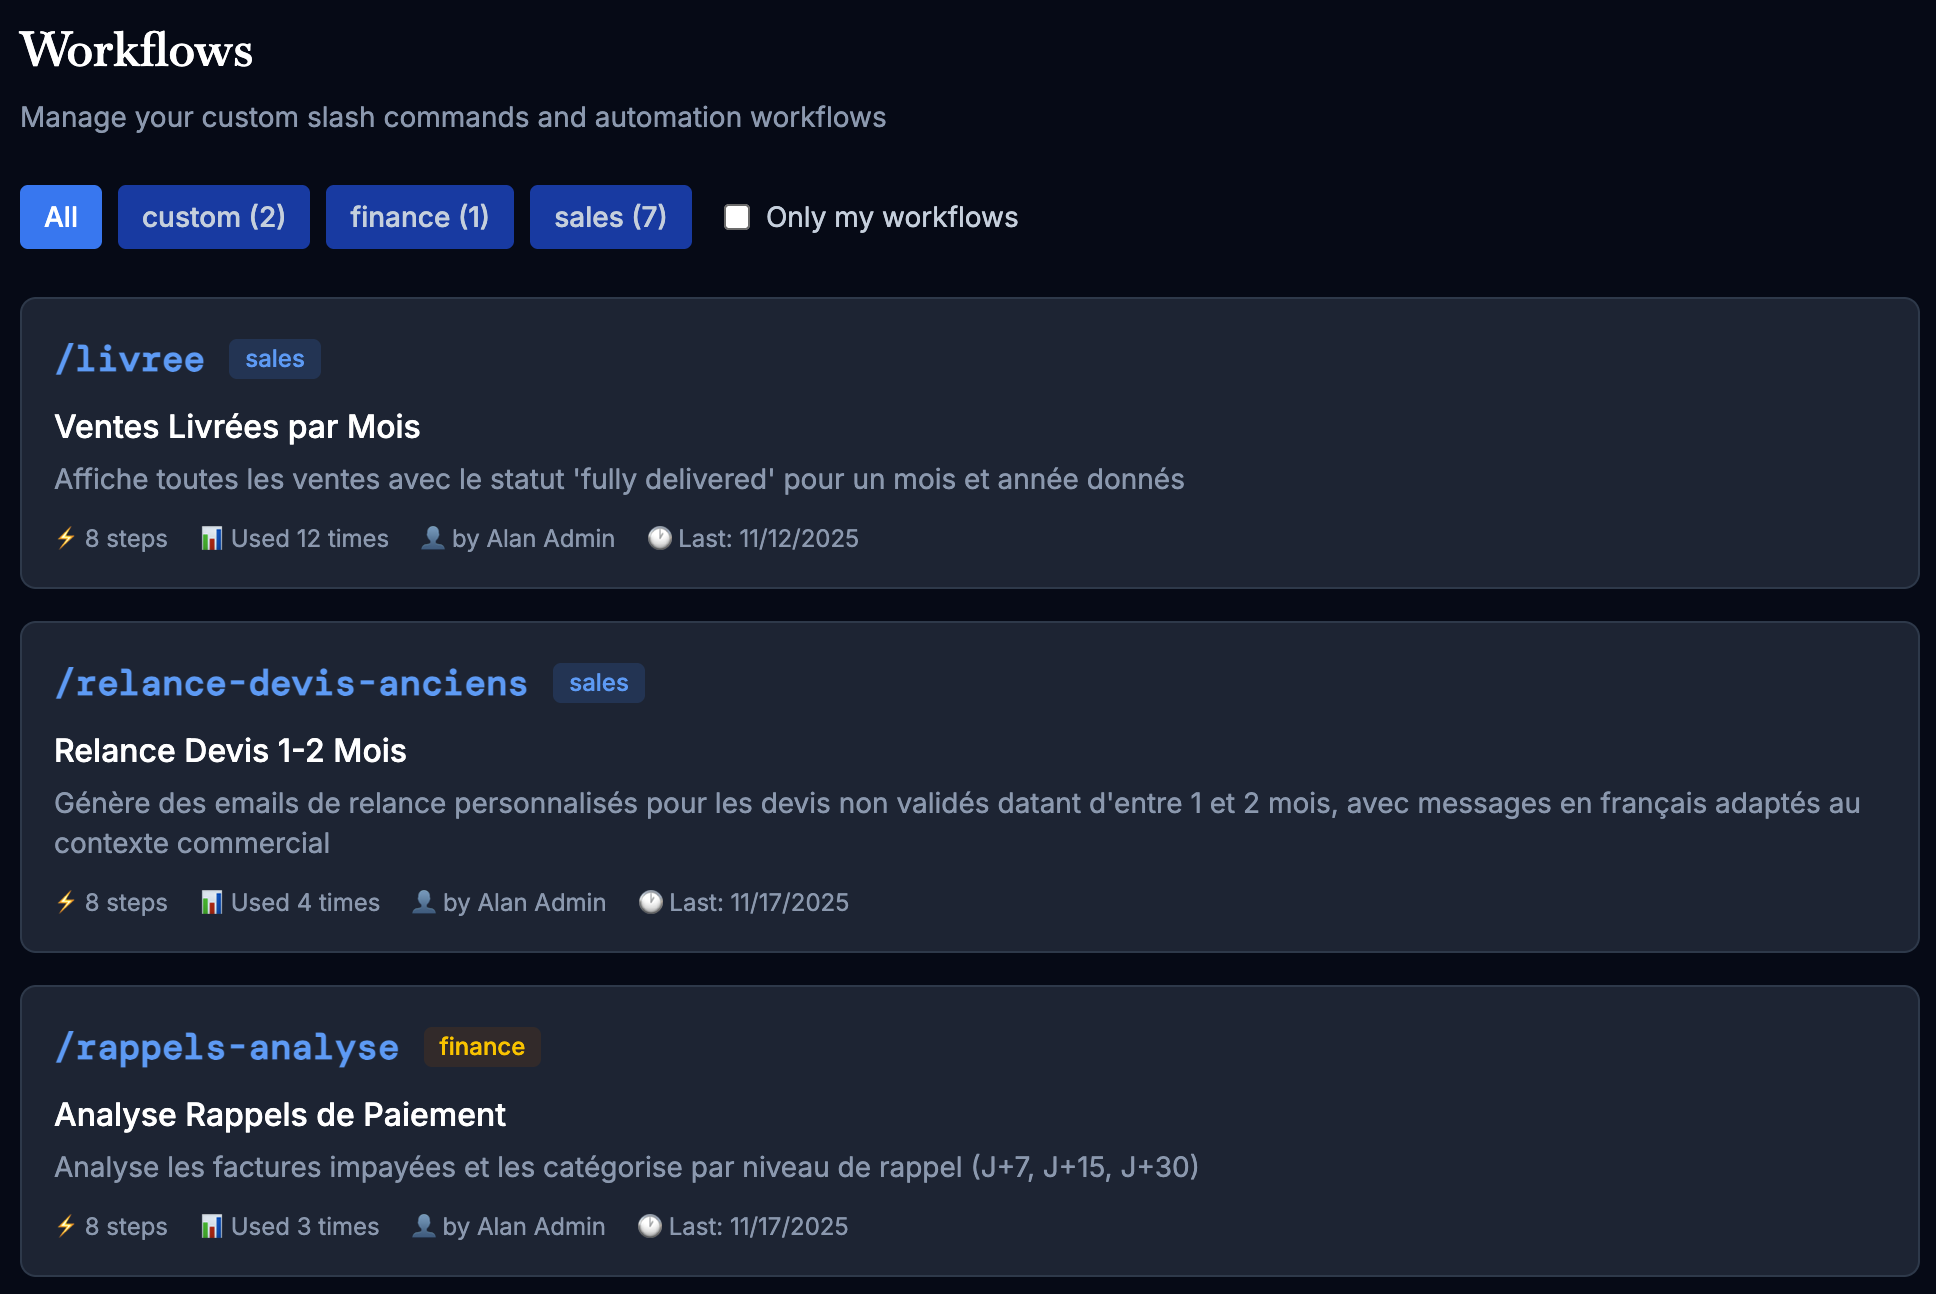Click the lightning bolt icon on /livree card

65,538
